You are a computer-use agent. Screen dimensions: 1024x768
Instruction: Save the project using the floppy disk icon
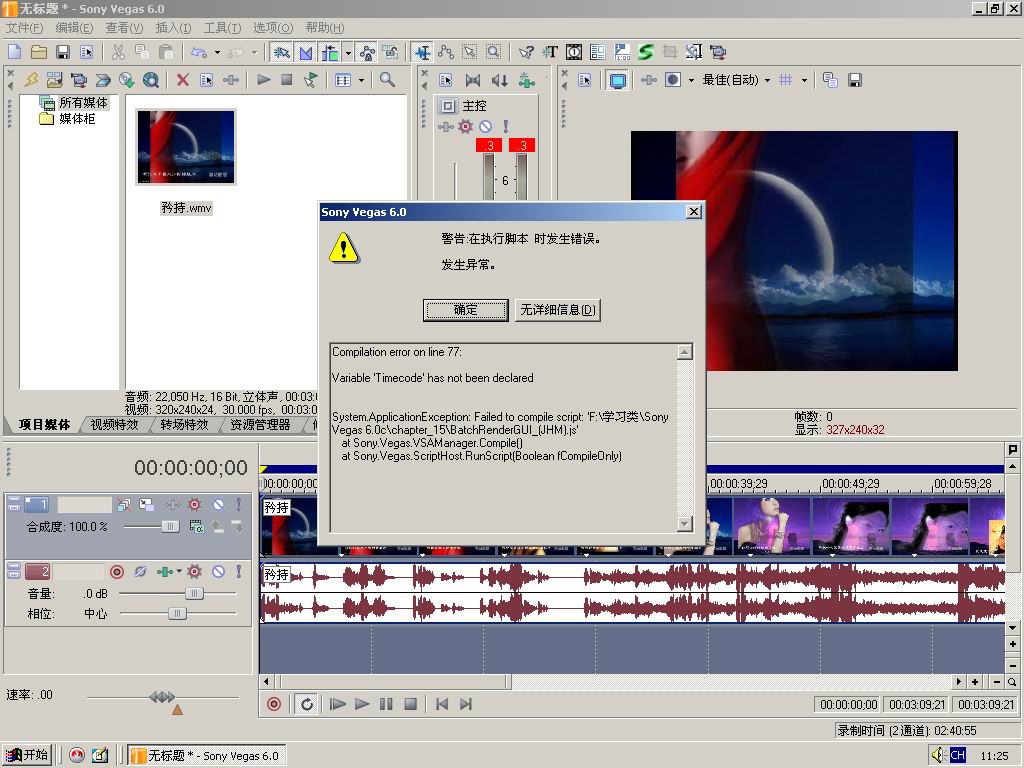point(63,52)
